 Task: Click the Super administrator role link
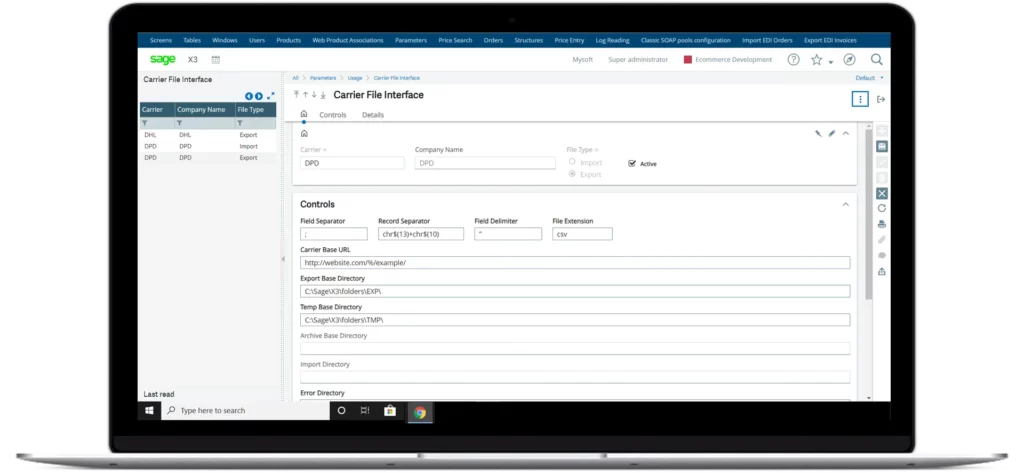pos(638,59)
